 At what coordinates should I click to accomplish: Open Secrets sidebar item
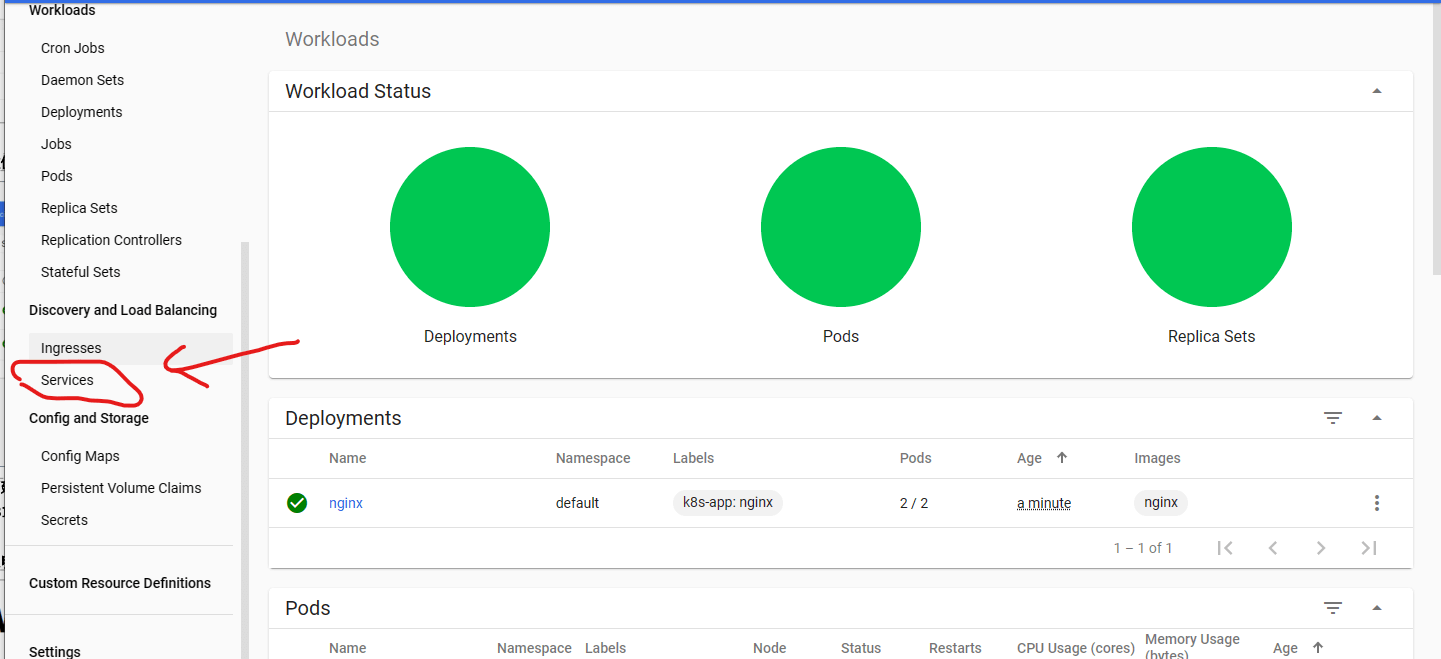[x=64, y=520]
